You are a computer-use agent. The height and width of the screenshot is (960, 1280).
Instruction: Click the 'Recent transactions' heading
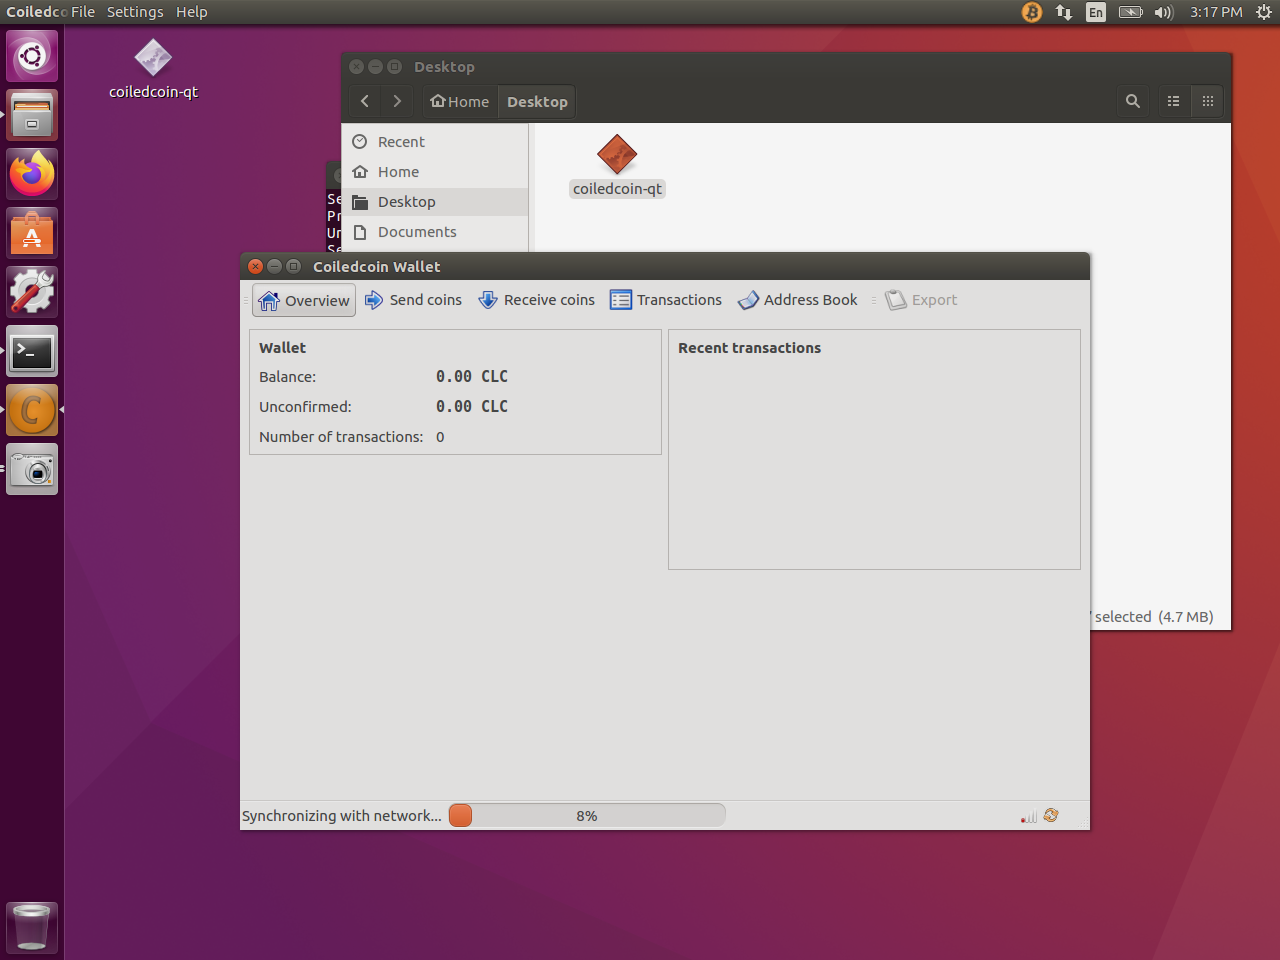pyautogui.click(x=749, y=348)
